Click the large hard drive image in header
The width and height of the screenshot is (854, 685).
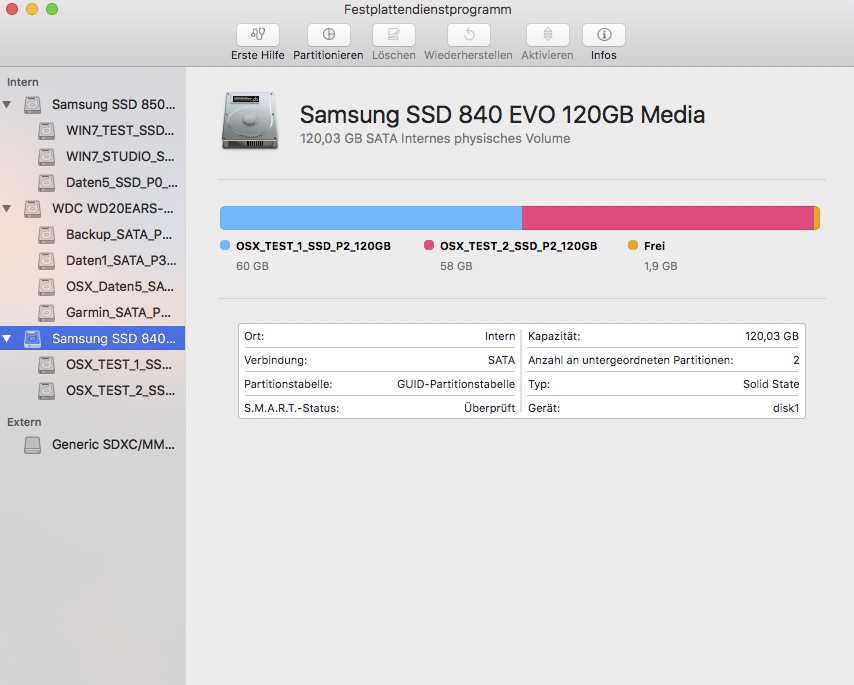(250, 120)
